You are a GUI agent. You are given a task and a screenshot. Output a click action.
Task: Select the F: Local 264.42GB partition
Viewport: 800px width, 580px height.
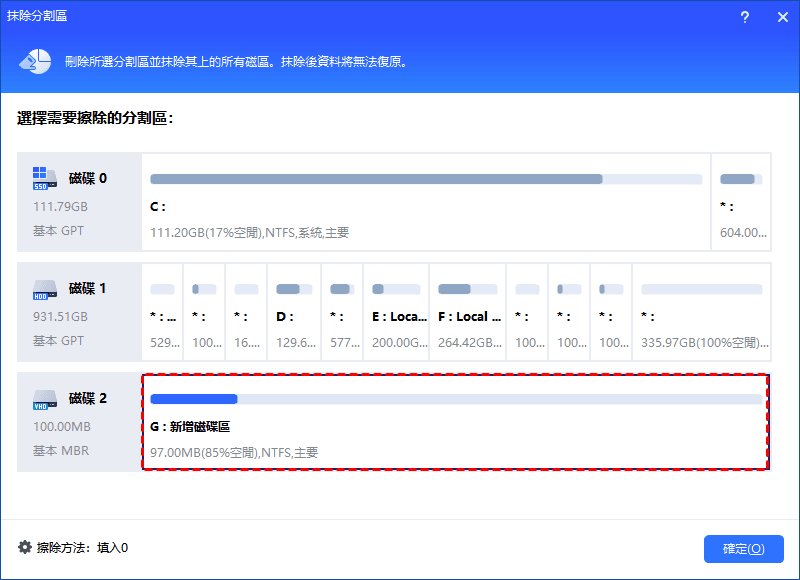tap(467, 316)
